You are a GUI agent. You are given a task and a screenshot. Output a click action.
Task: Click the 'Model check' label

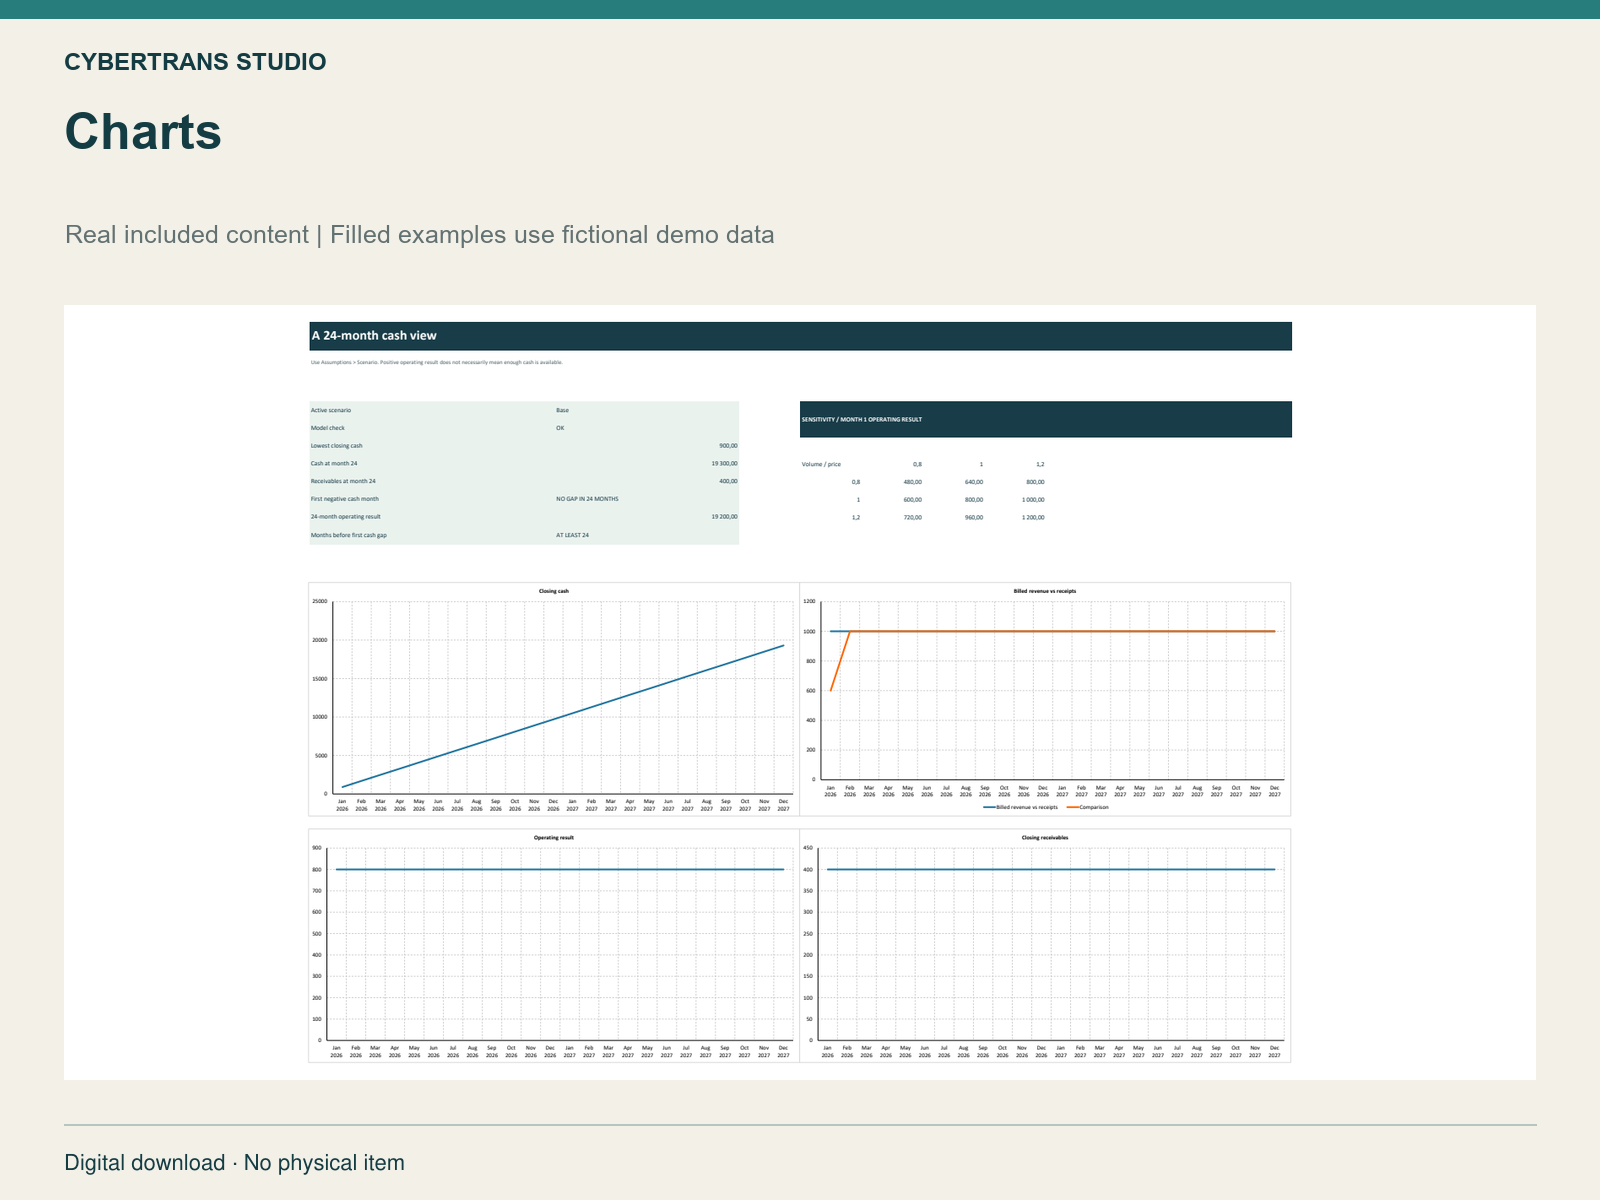coord(327,428)
